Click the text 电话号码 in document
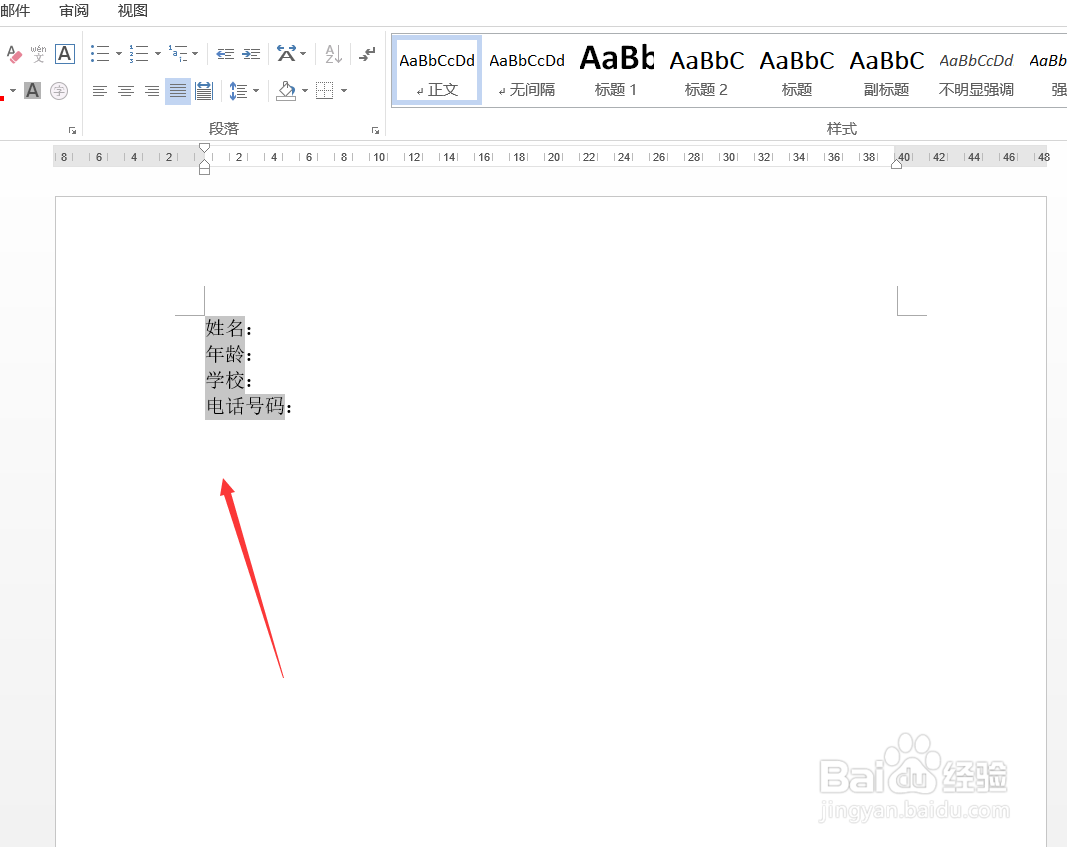 [245, 406]
